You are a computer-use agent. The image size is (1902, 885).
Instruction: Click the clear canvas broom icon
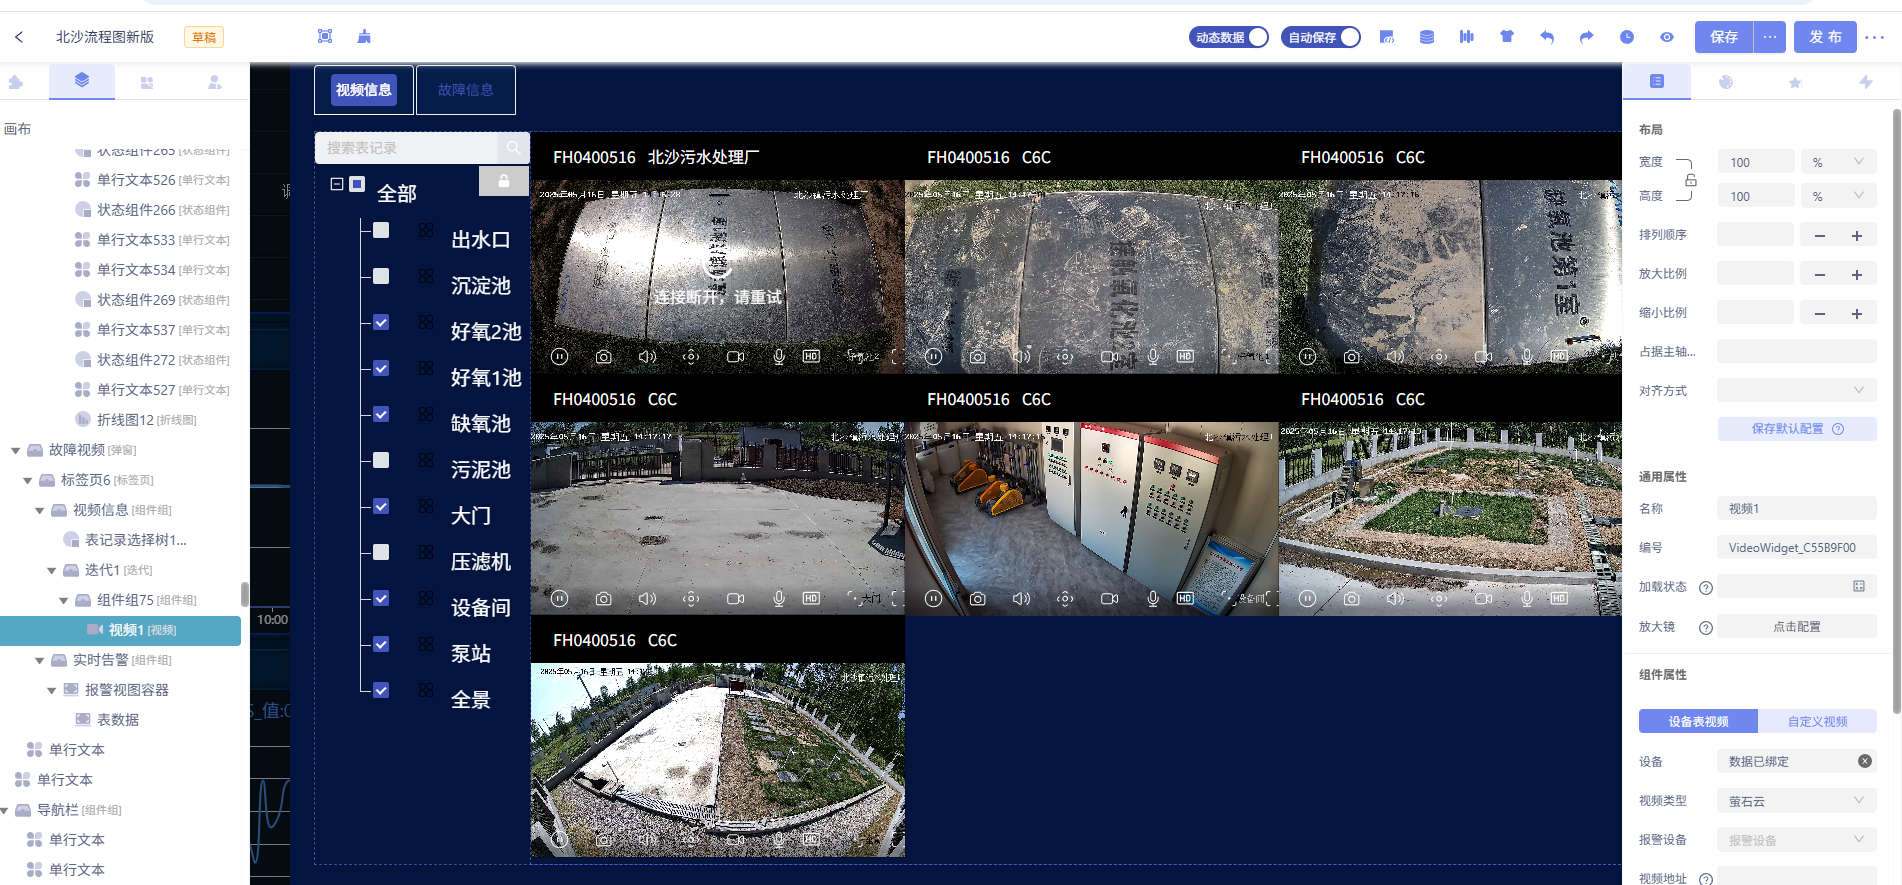tap(364, 37)
